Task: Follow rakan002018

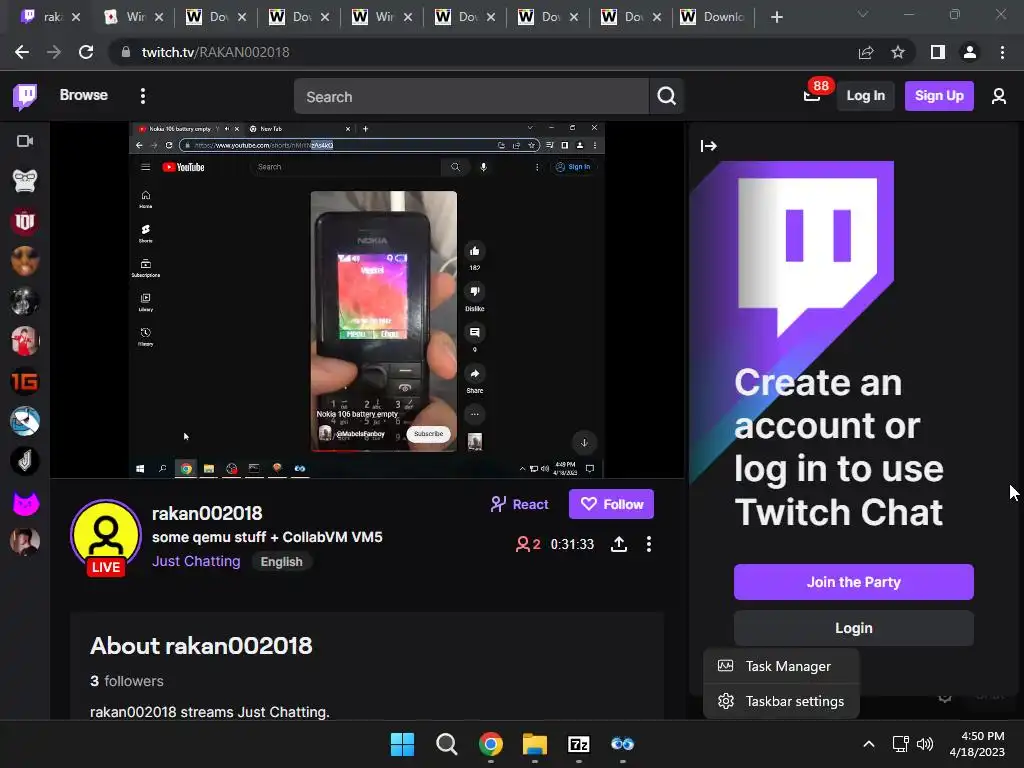Action: [611, 504]
